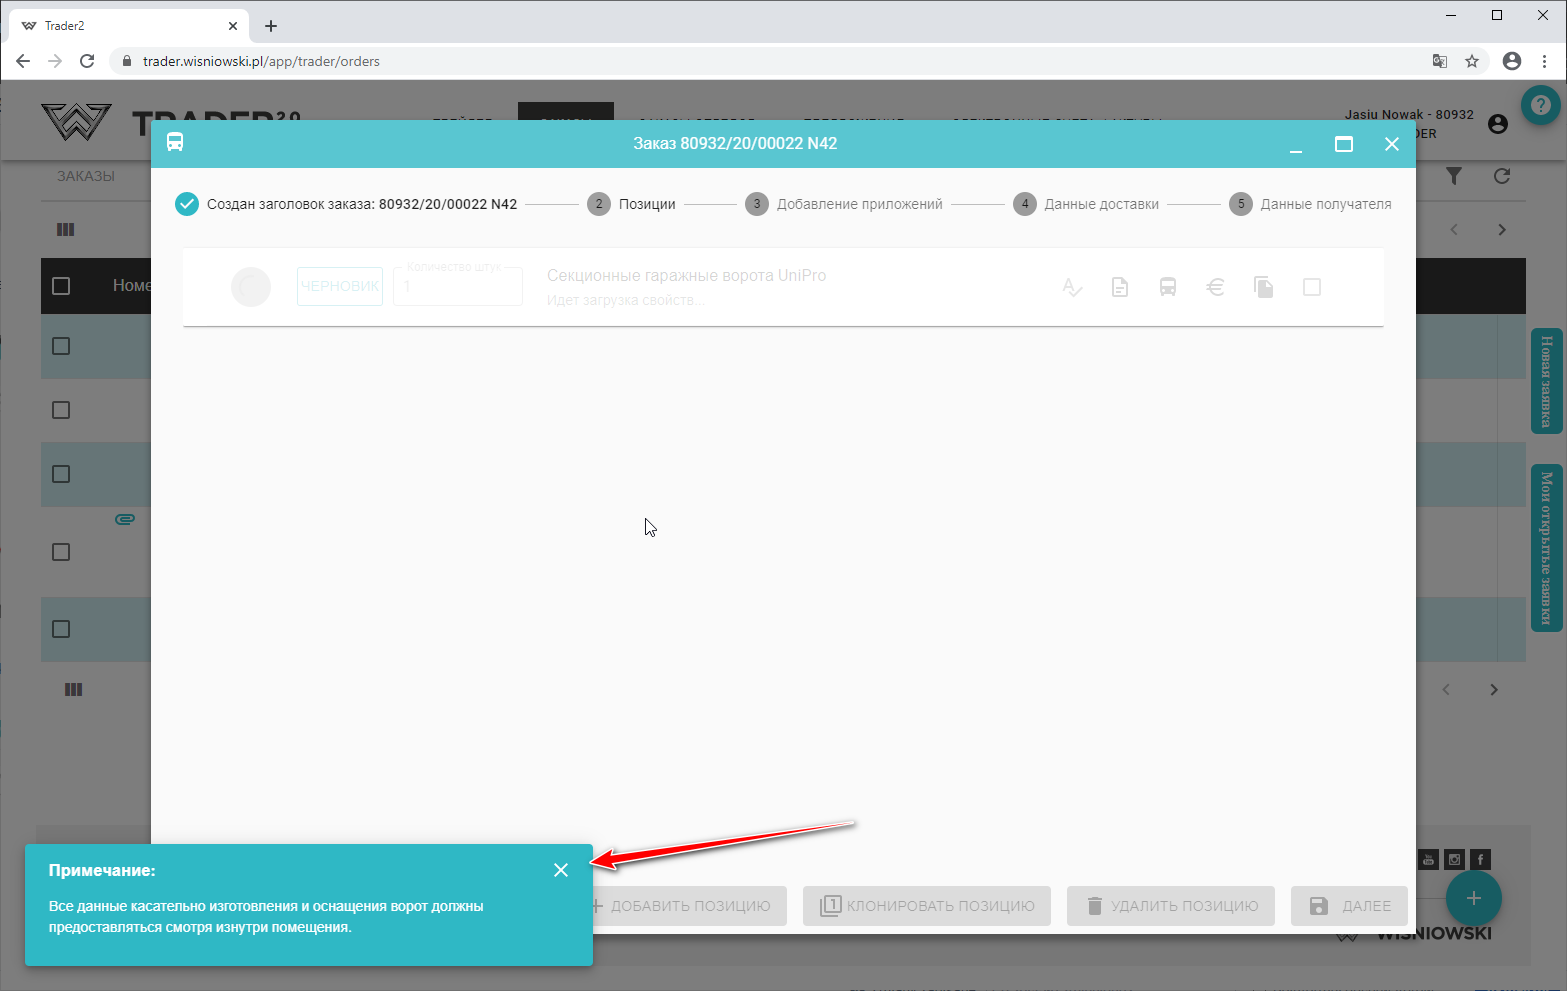Open the help question mark icon
The height and width of the screenshot is (991, 1567).
pos(1540,105)
